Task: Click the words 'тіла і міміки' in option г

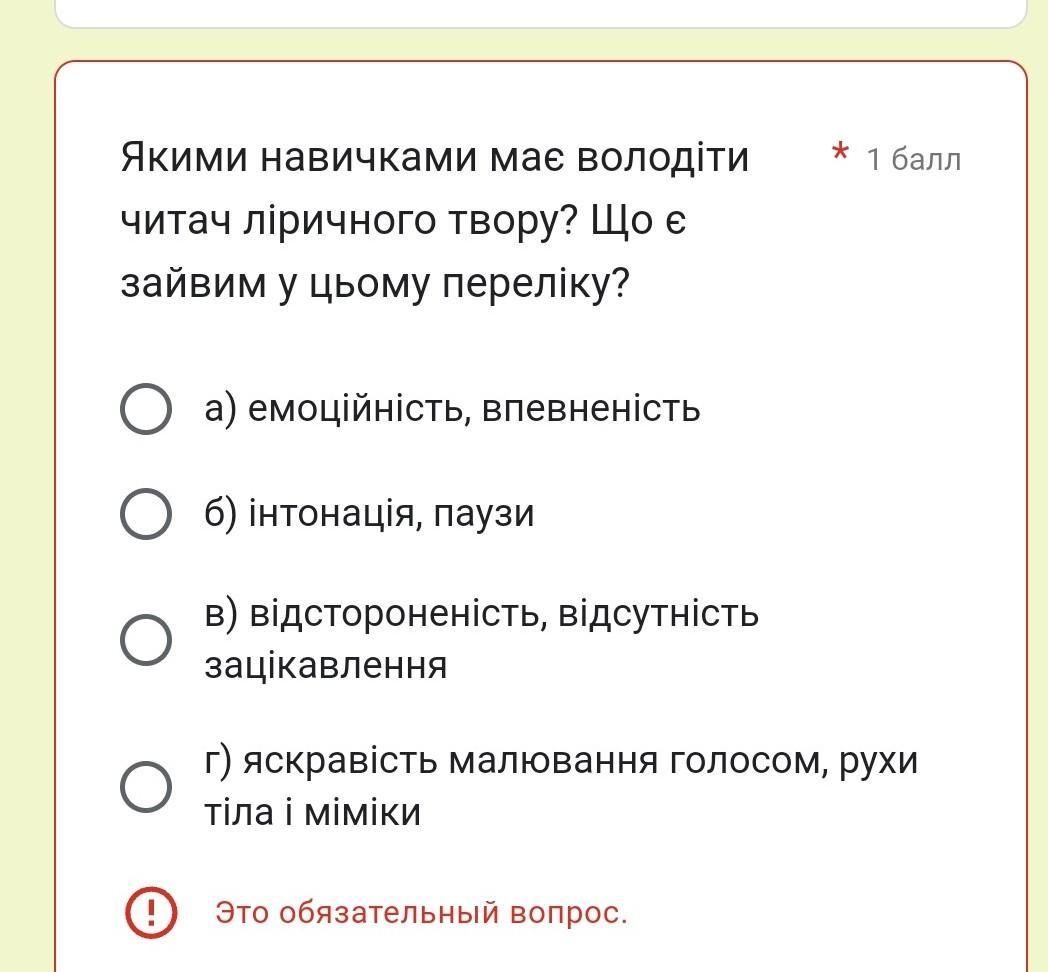Action: tap(313, 812)
